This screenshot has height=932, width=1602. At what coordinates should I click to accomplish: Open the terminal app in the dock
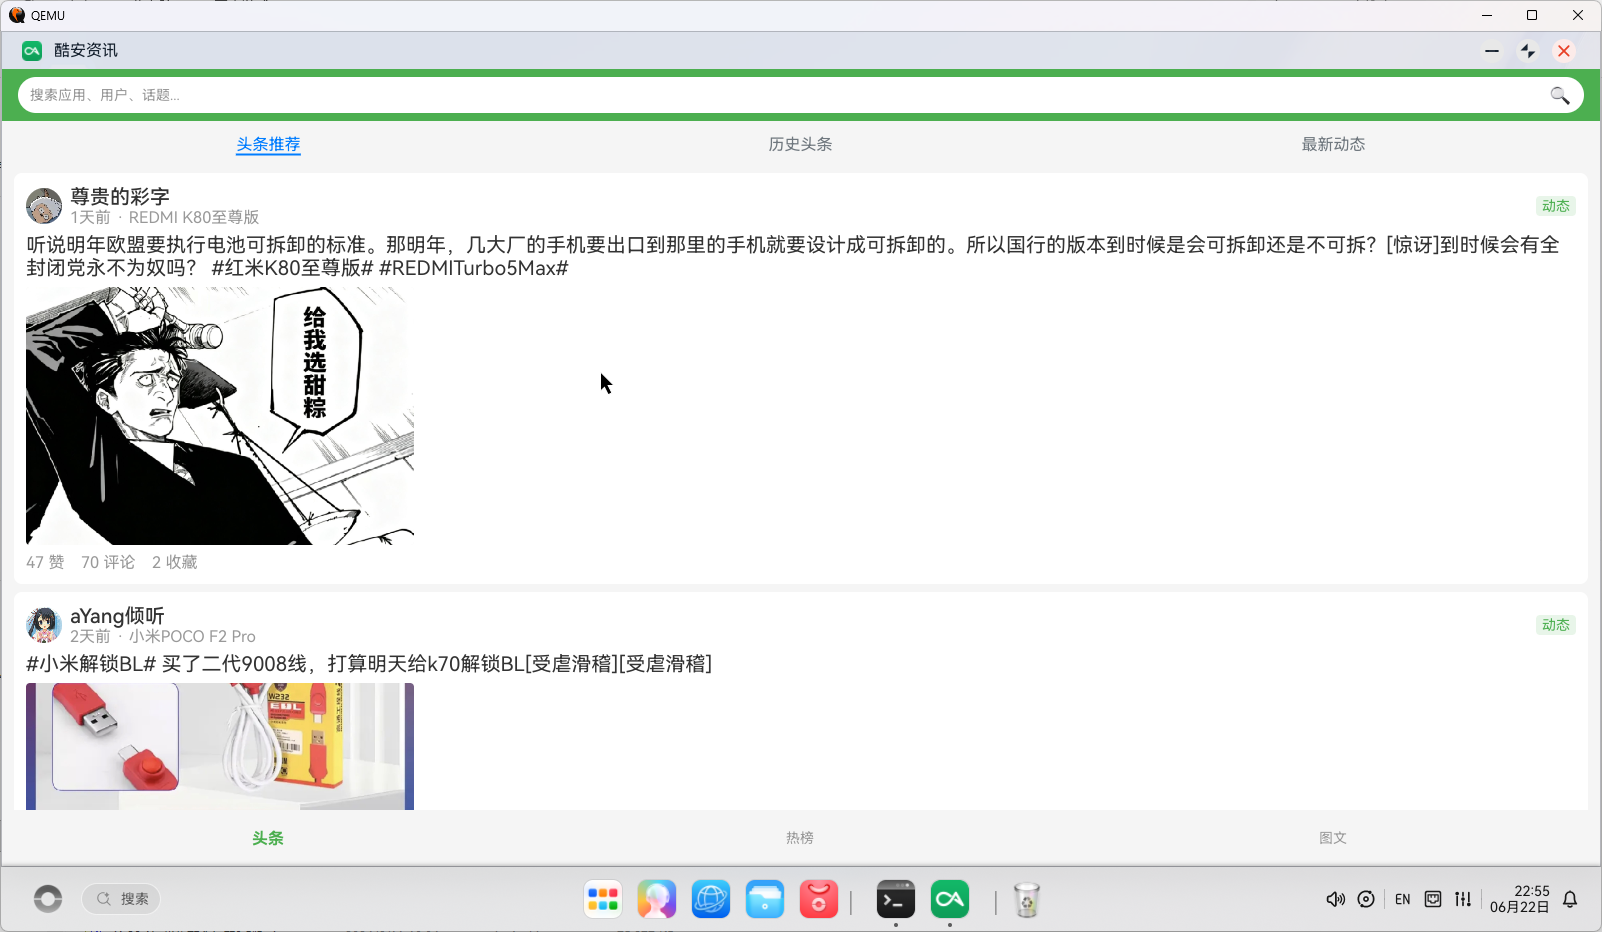coord(896,899)
